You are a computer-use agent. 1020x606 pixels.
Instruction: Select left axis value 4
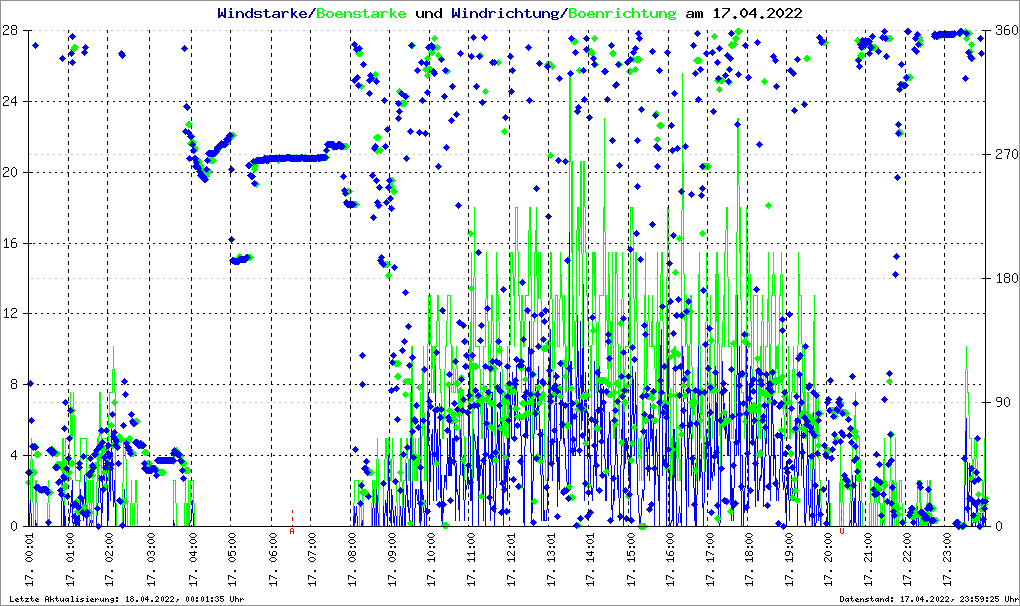[x=13, y=455]
